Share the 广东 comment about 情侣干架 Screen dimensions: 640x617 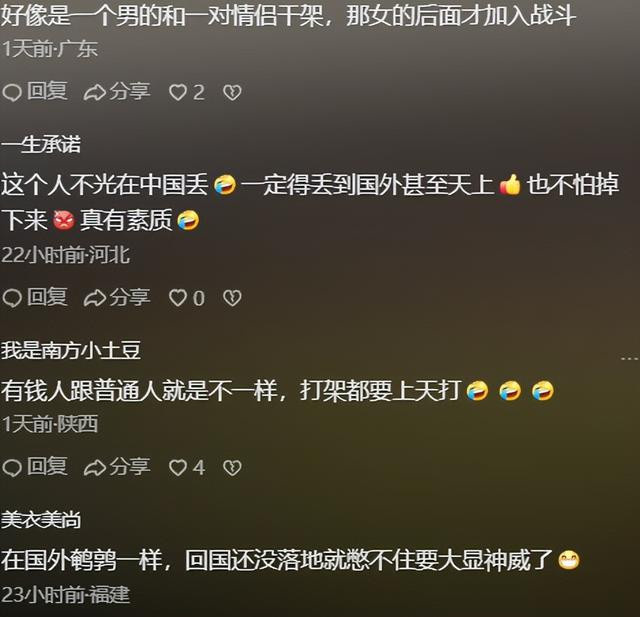[117, 91]
